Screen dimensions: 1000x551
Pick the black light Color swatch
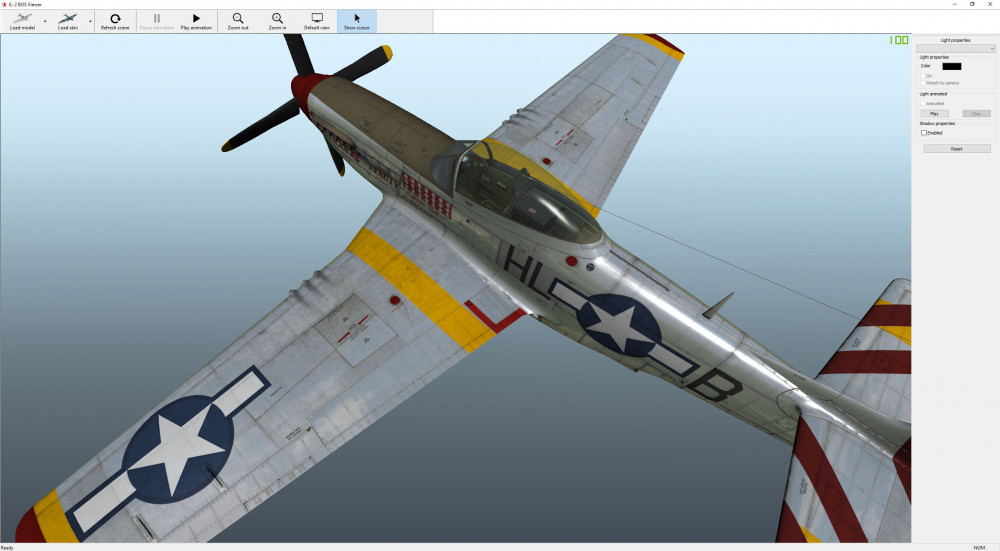pyautogui.click(x=951, y=66)
